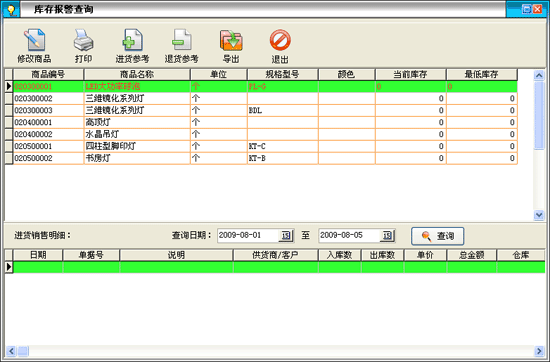Click the 单价 column header
This screenshot has height=362, width=550.
[x=425, y=255]
